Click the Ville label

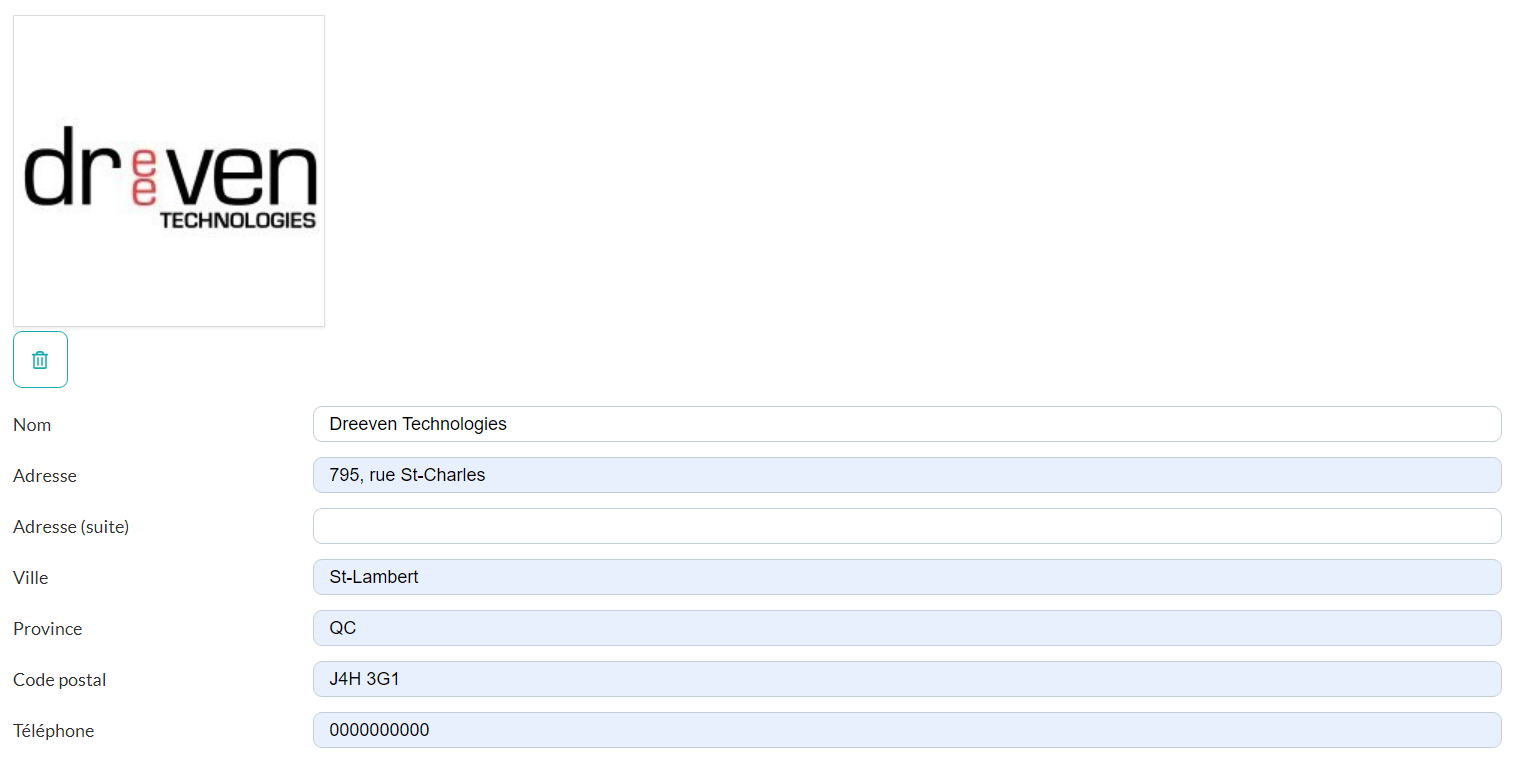coord(30,578)
